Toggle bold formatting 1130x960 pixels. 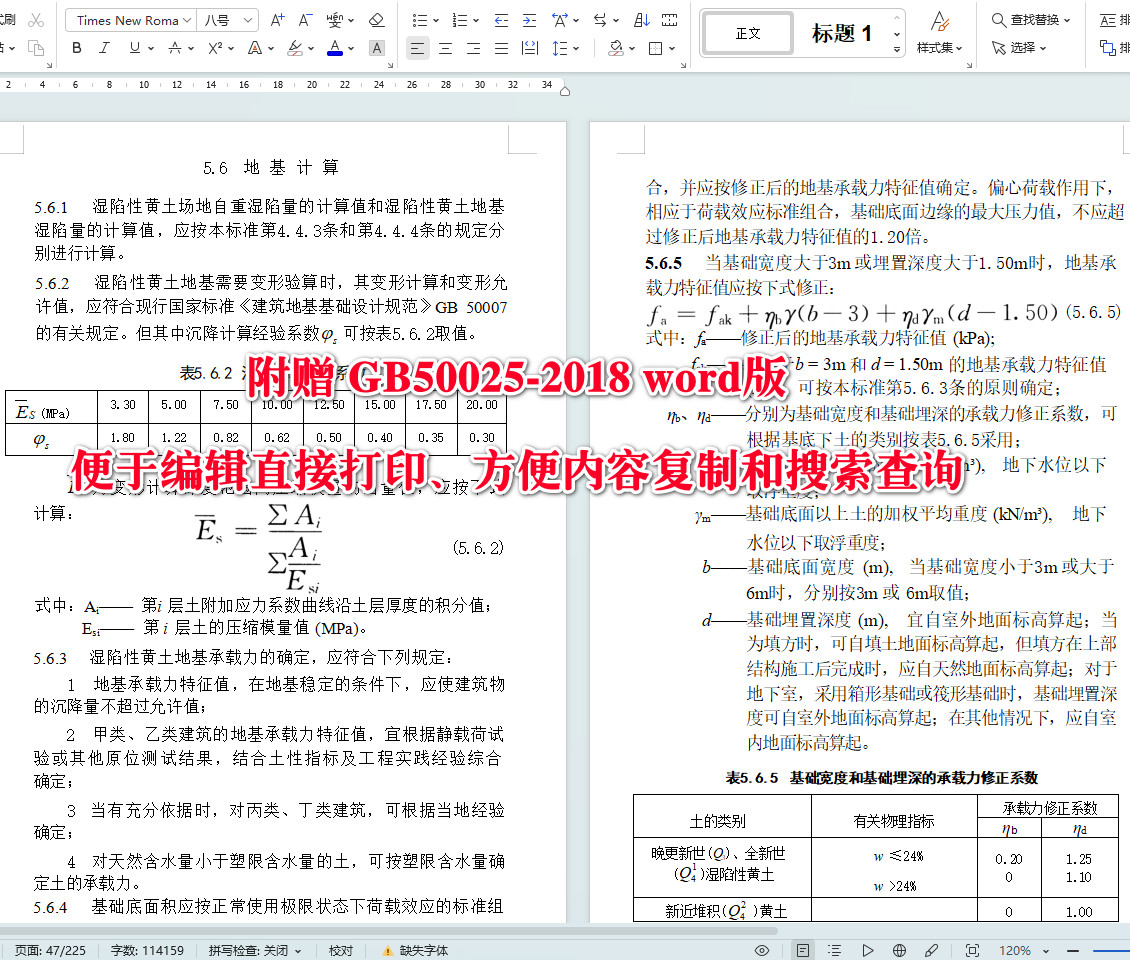77,48
